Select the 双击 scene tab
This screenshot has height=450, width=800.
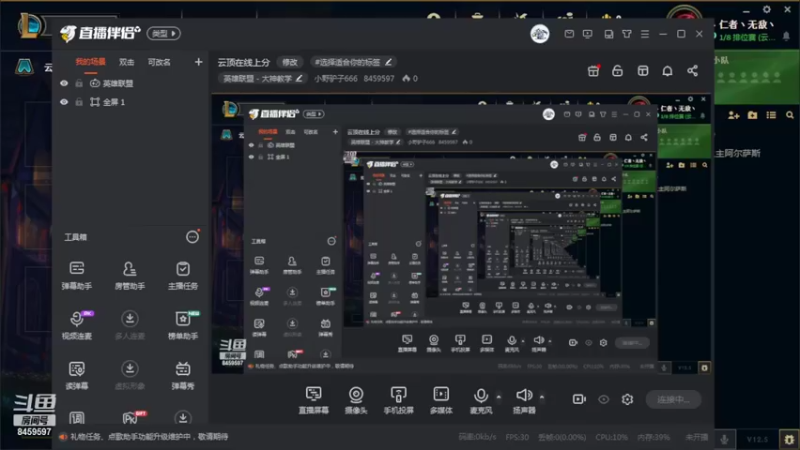127,62
